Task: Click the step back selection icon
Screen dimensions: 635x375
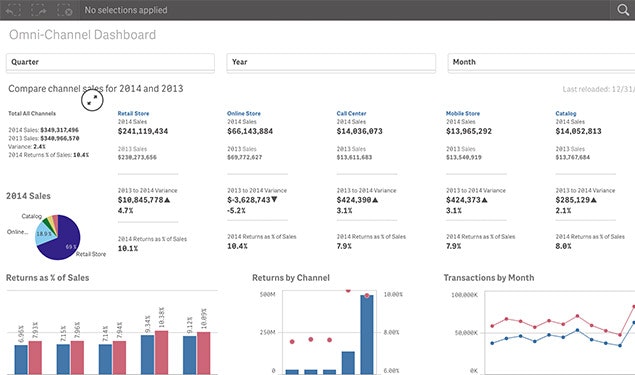Action: tap(13, 10)
